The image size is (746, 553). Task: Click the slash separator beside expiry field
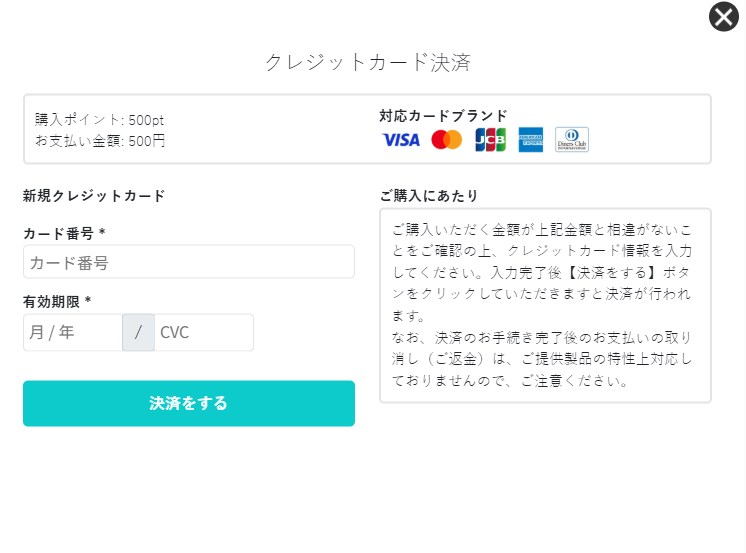pyautogui.click(x=138, y=332)
